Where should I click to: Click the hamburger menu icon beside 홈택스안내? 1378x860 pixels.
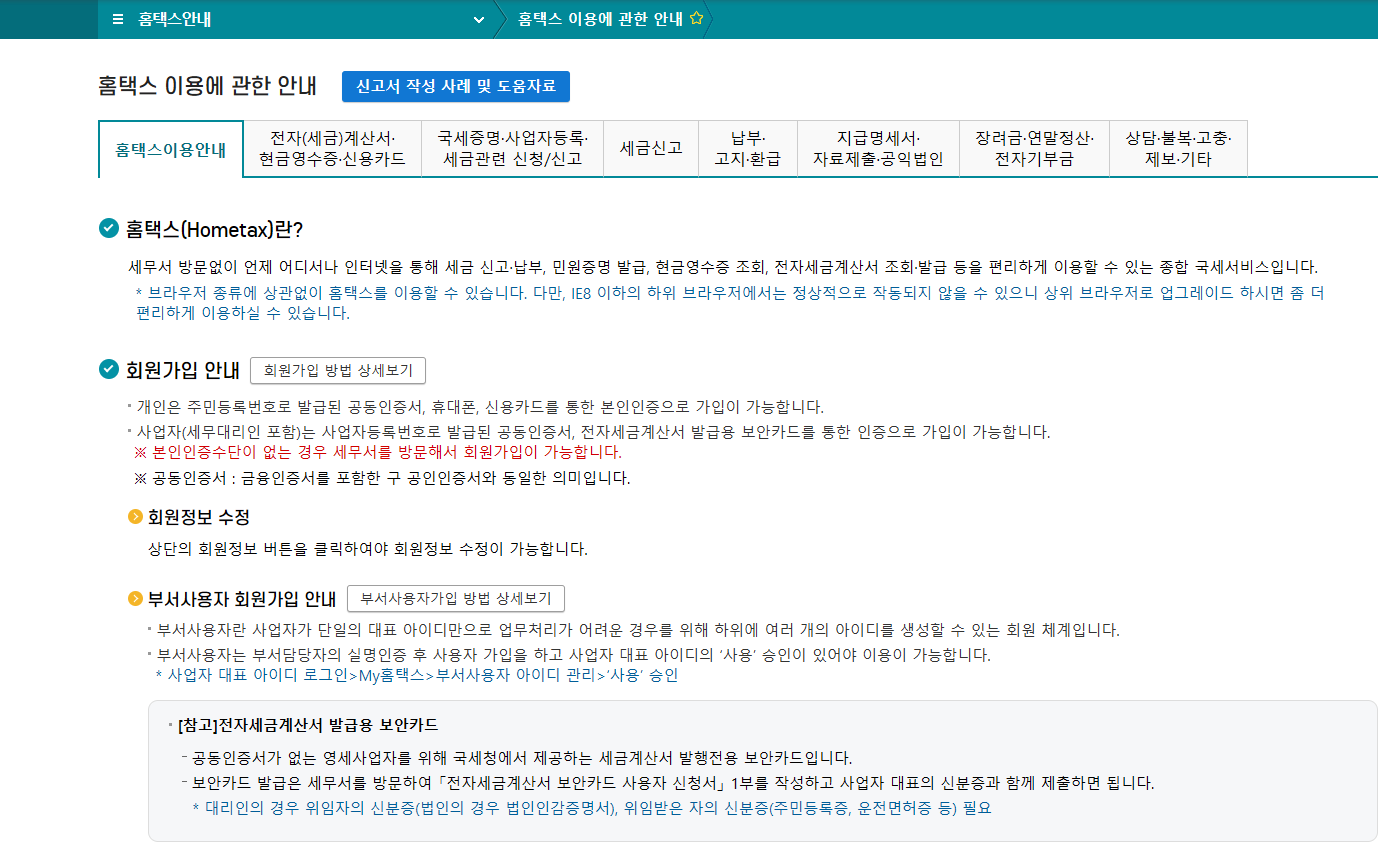coord(118,19)
